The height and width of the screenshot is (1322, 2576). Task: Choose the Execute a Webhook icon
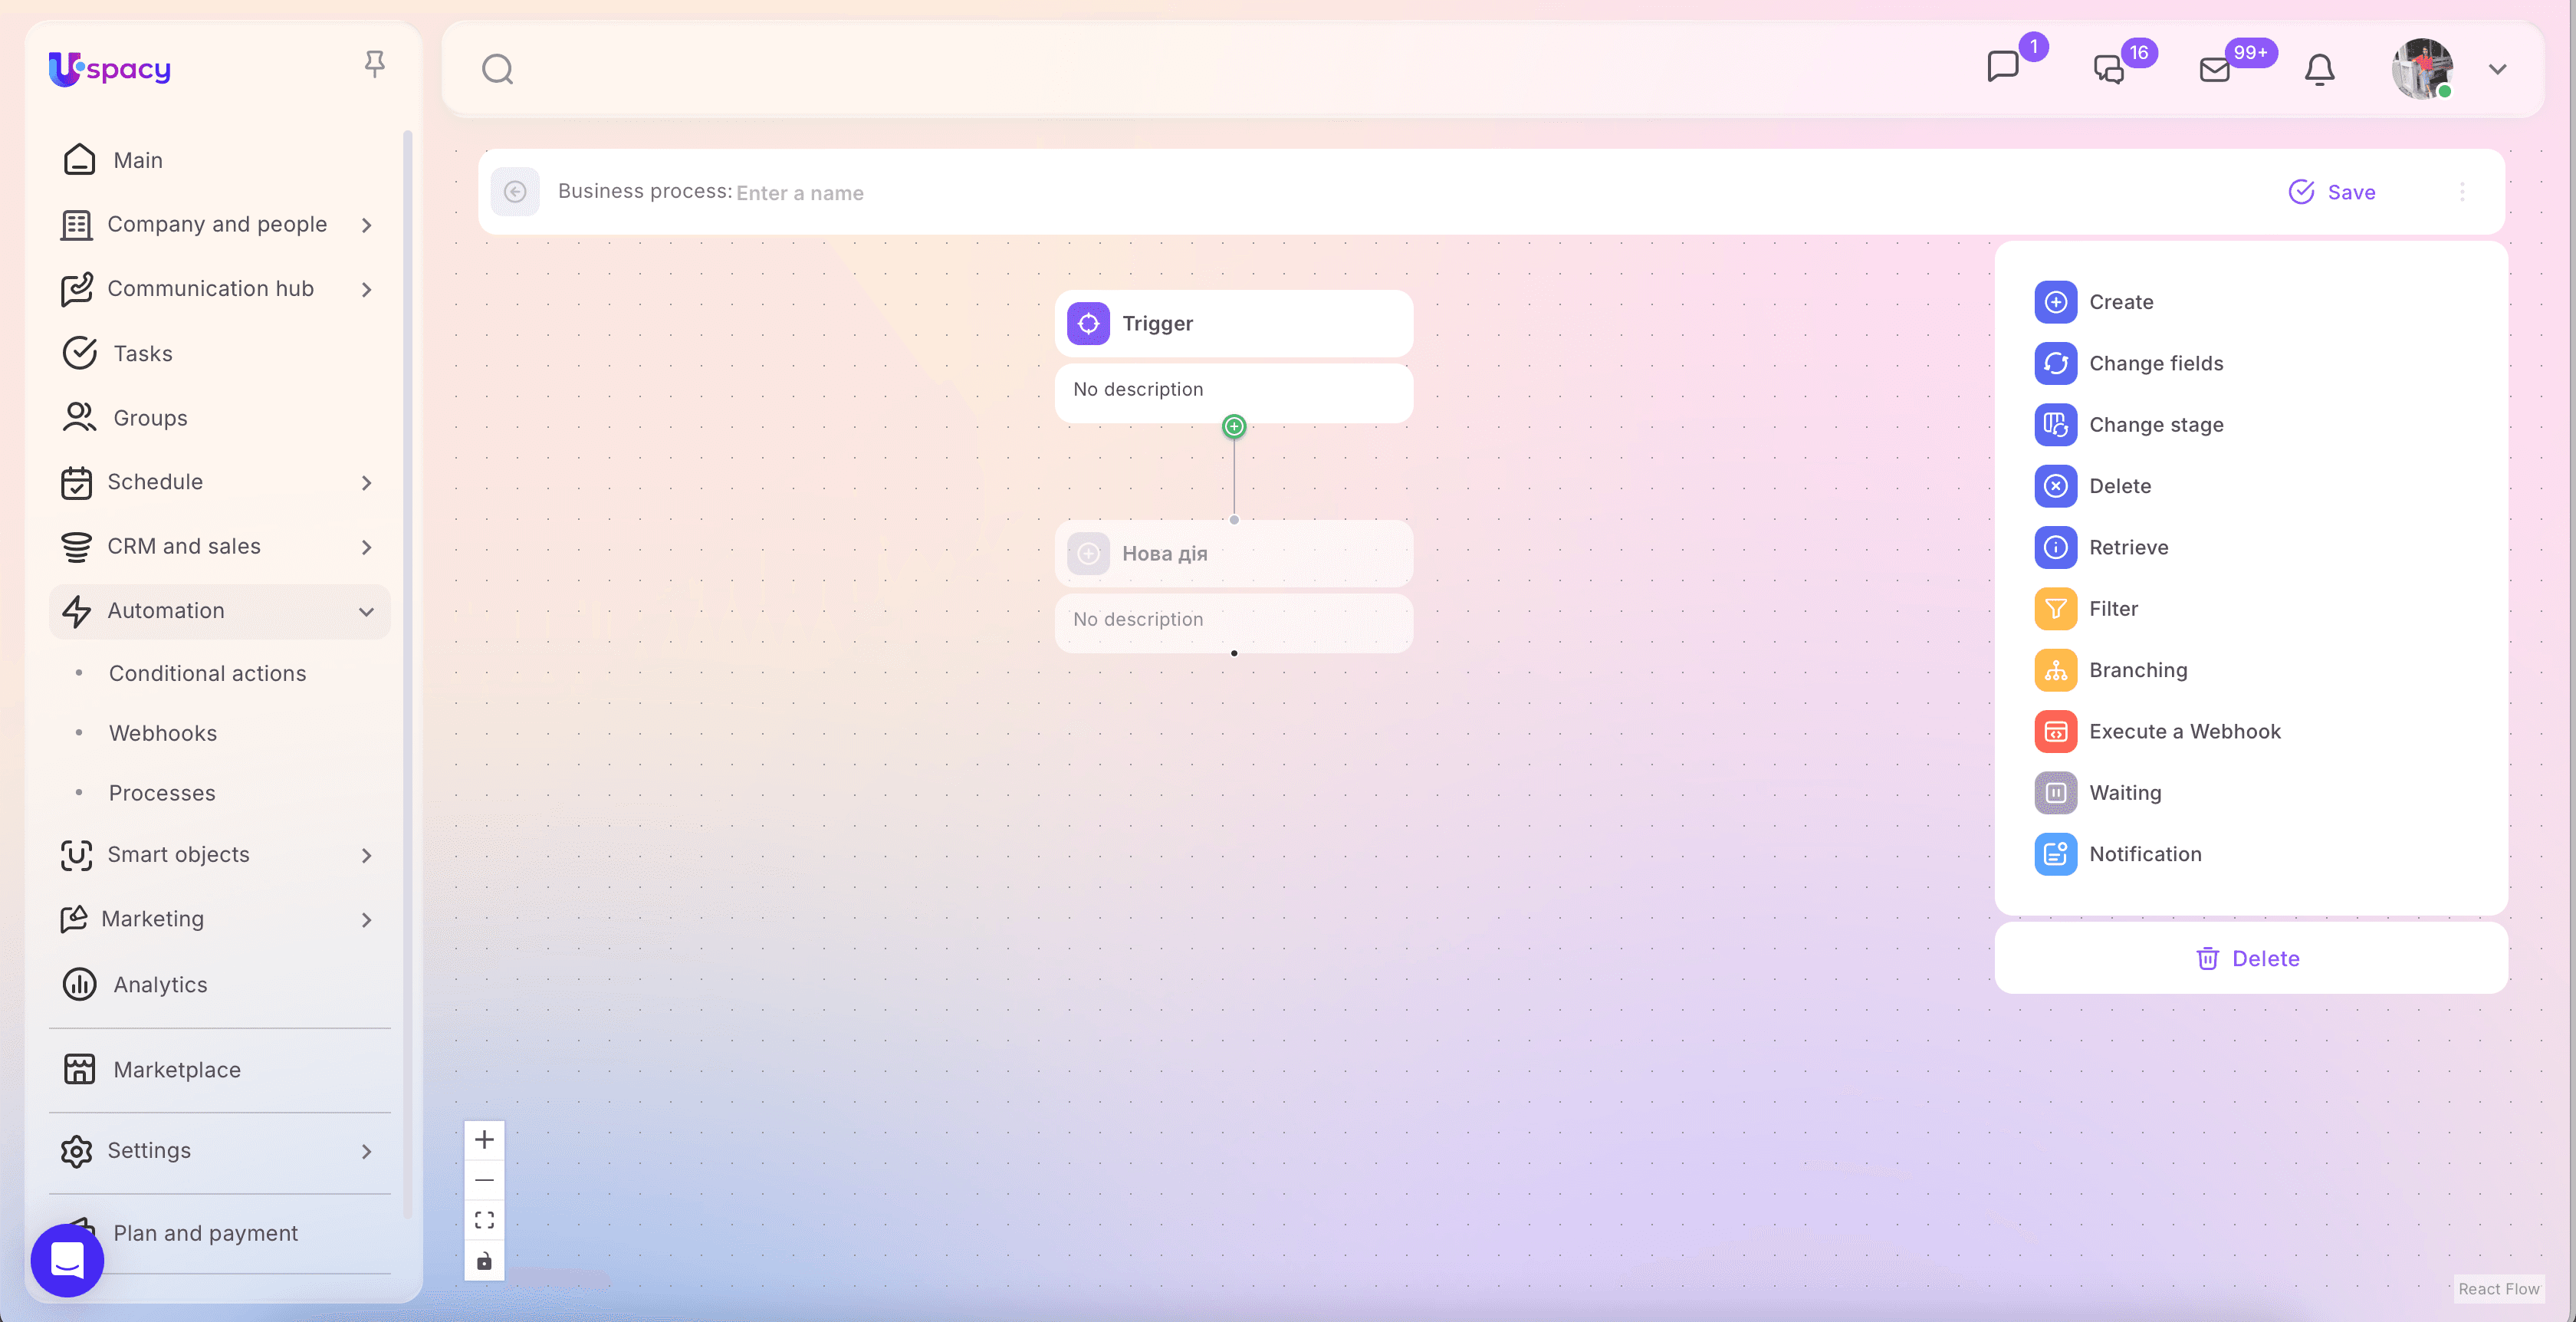pos(2055,732)
